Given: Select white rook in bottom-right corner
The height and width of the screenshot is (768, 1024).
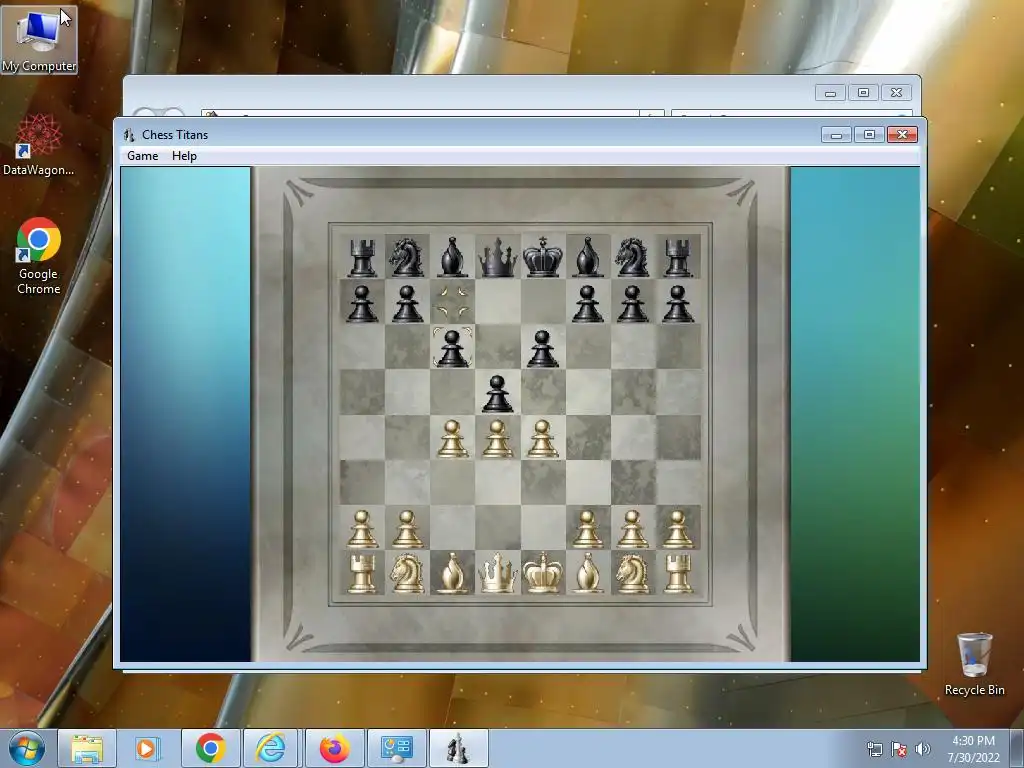Looking at the screenshot, I should 678,574.
